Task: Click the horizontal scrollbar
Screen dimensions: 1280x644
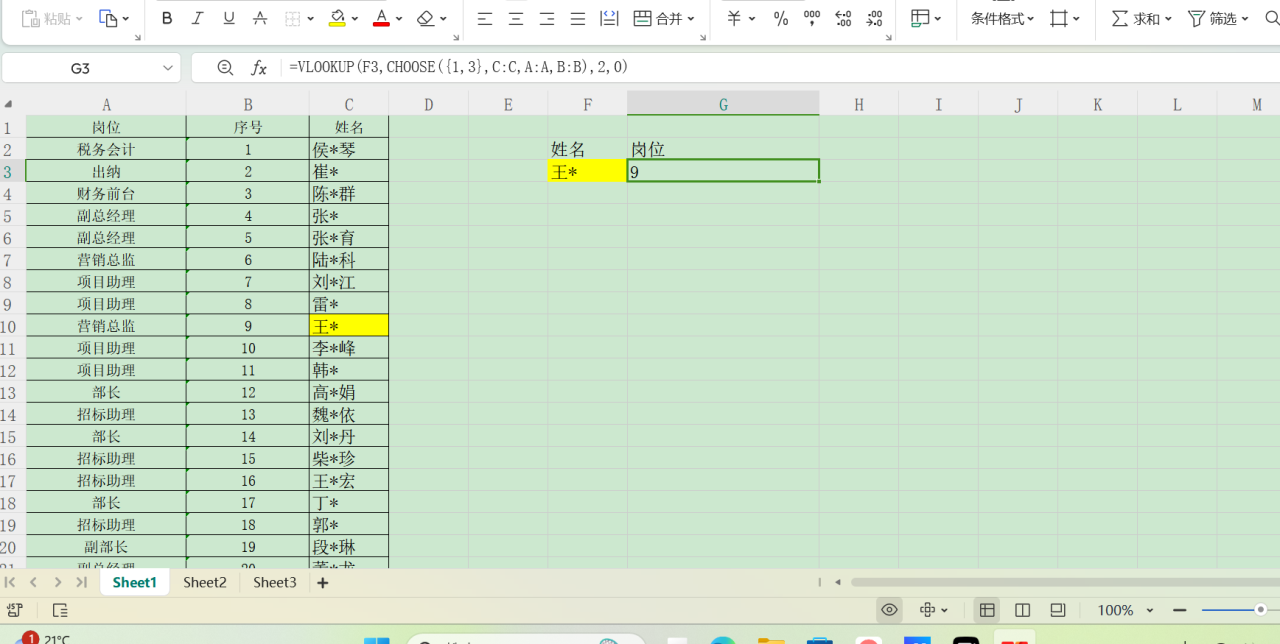Action: tap(1065, 582)
